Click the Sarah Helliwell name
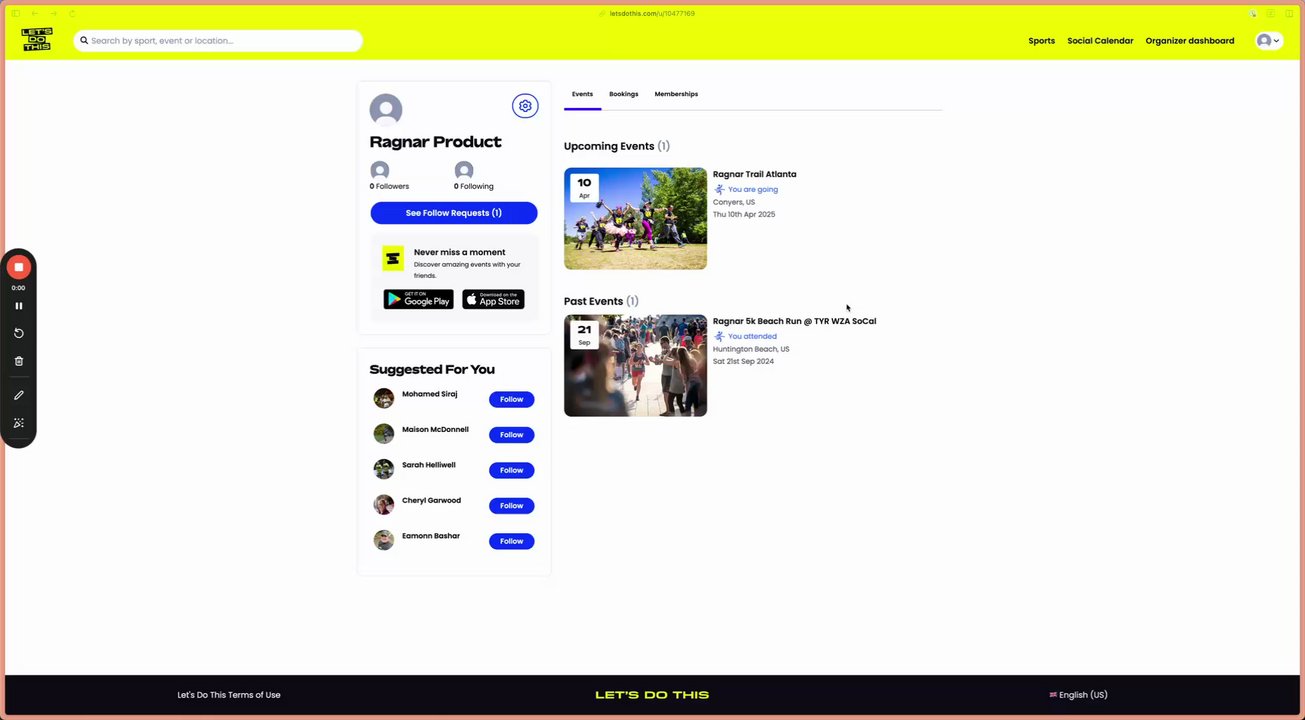The image size is (1305, 720). [429, 465]
